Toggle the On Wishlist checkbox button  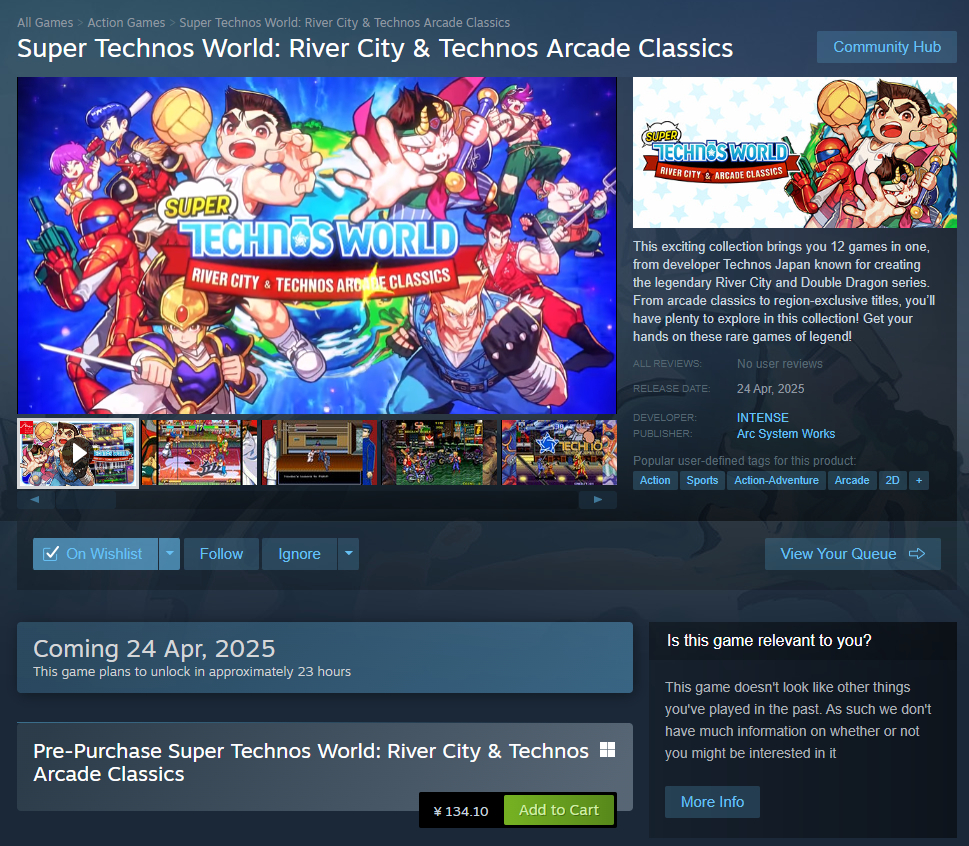96,554
